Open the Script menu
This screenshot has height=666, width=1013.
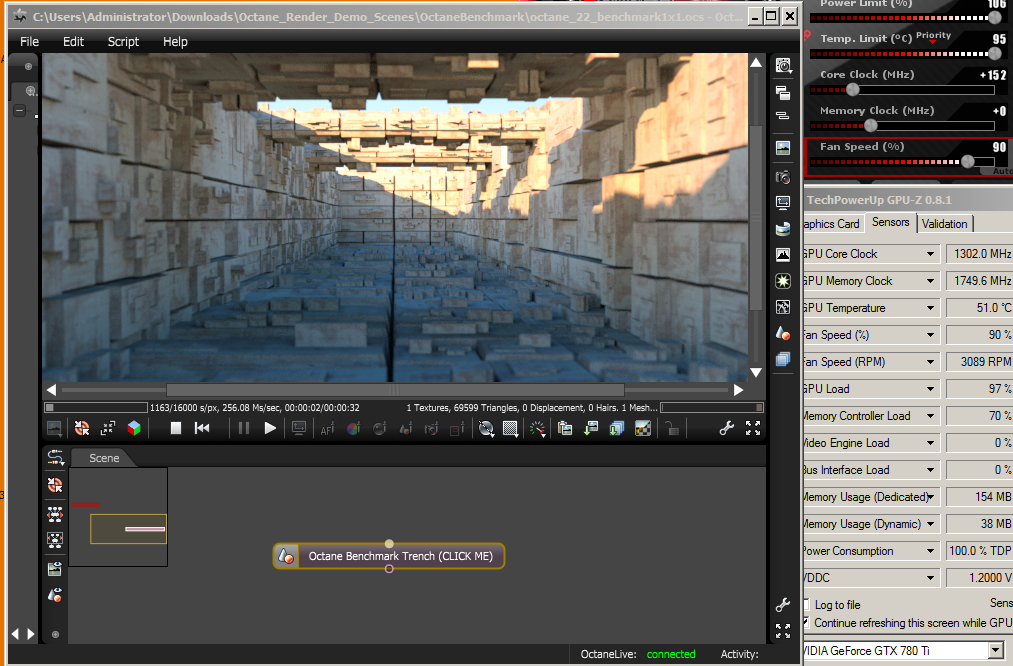click(123, 41)
